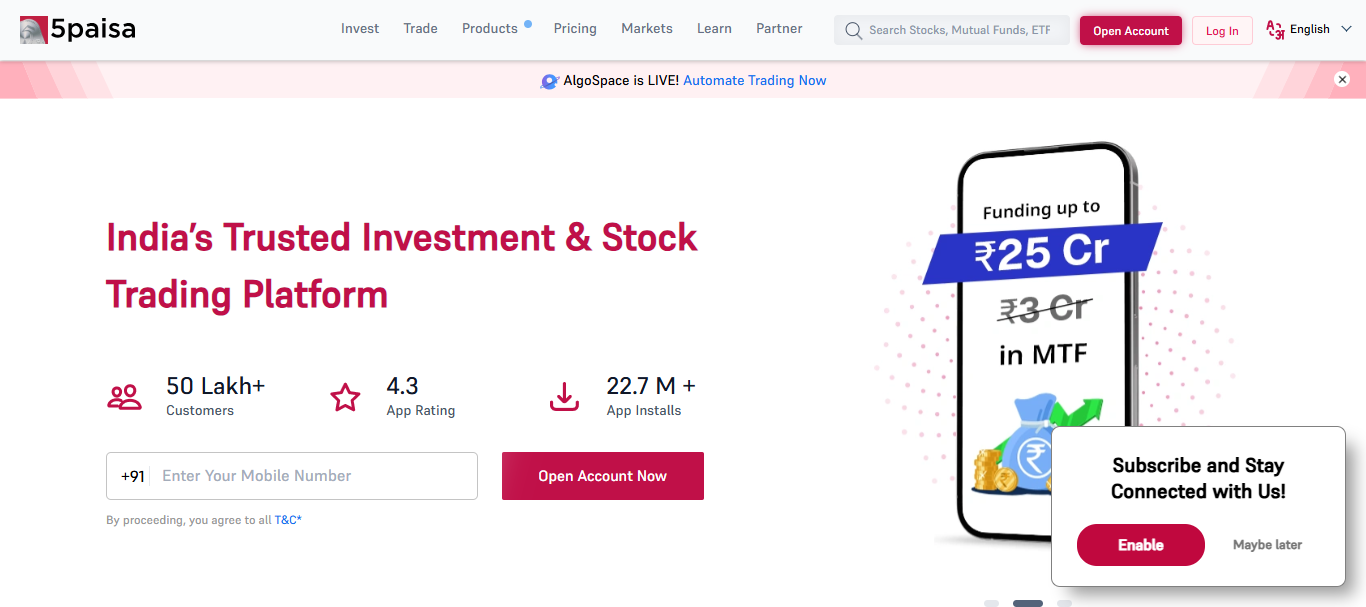Screen dimensions: 1366x607
Task: Select the Pricing nav item
Action: pyautogui.click(x=575, y=29)
